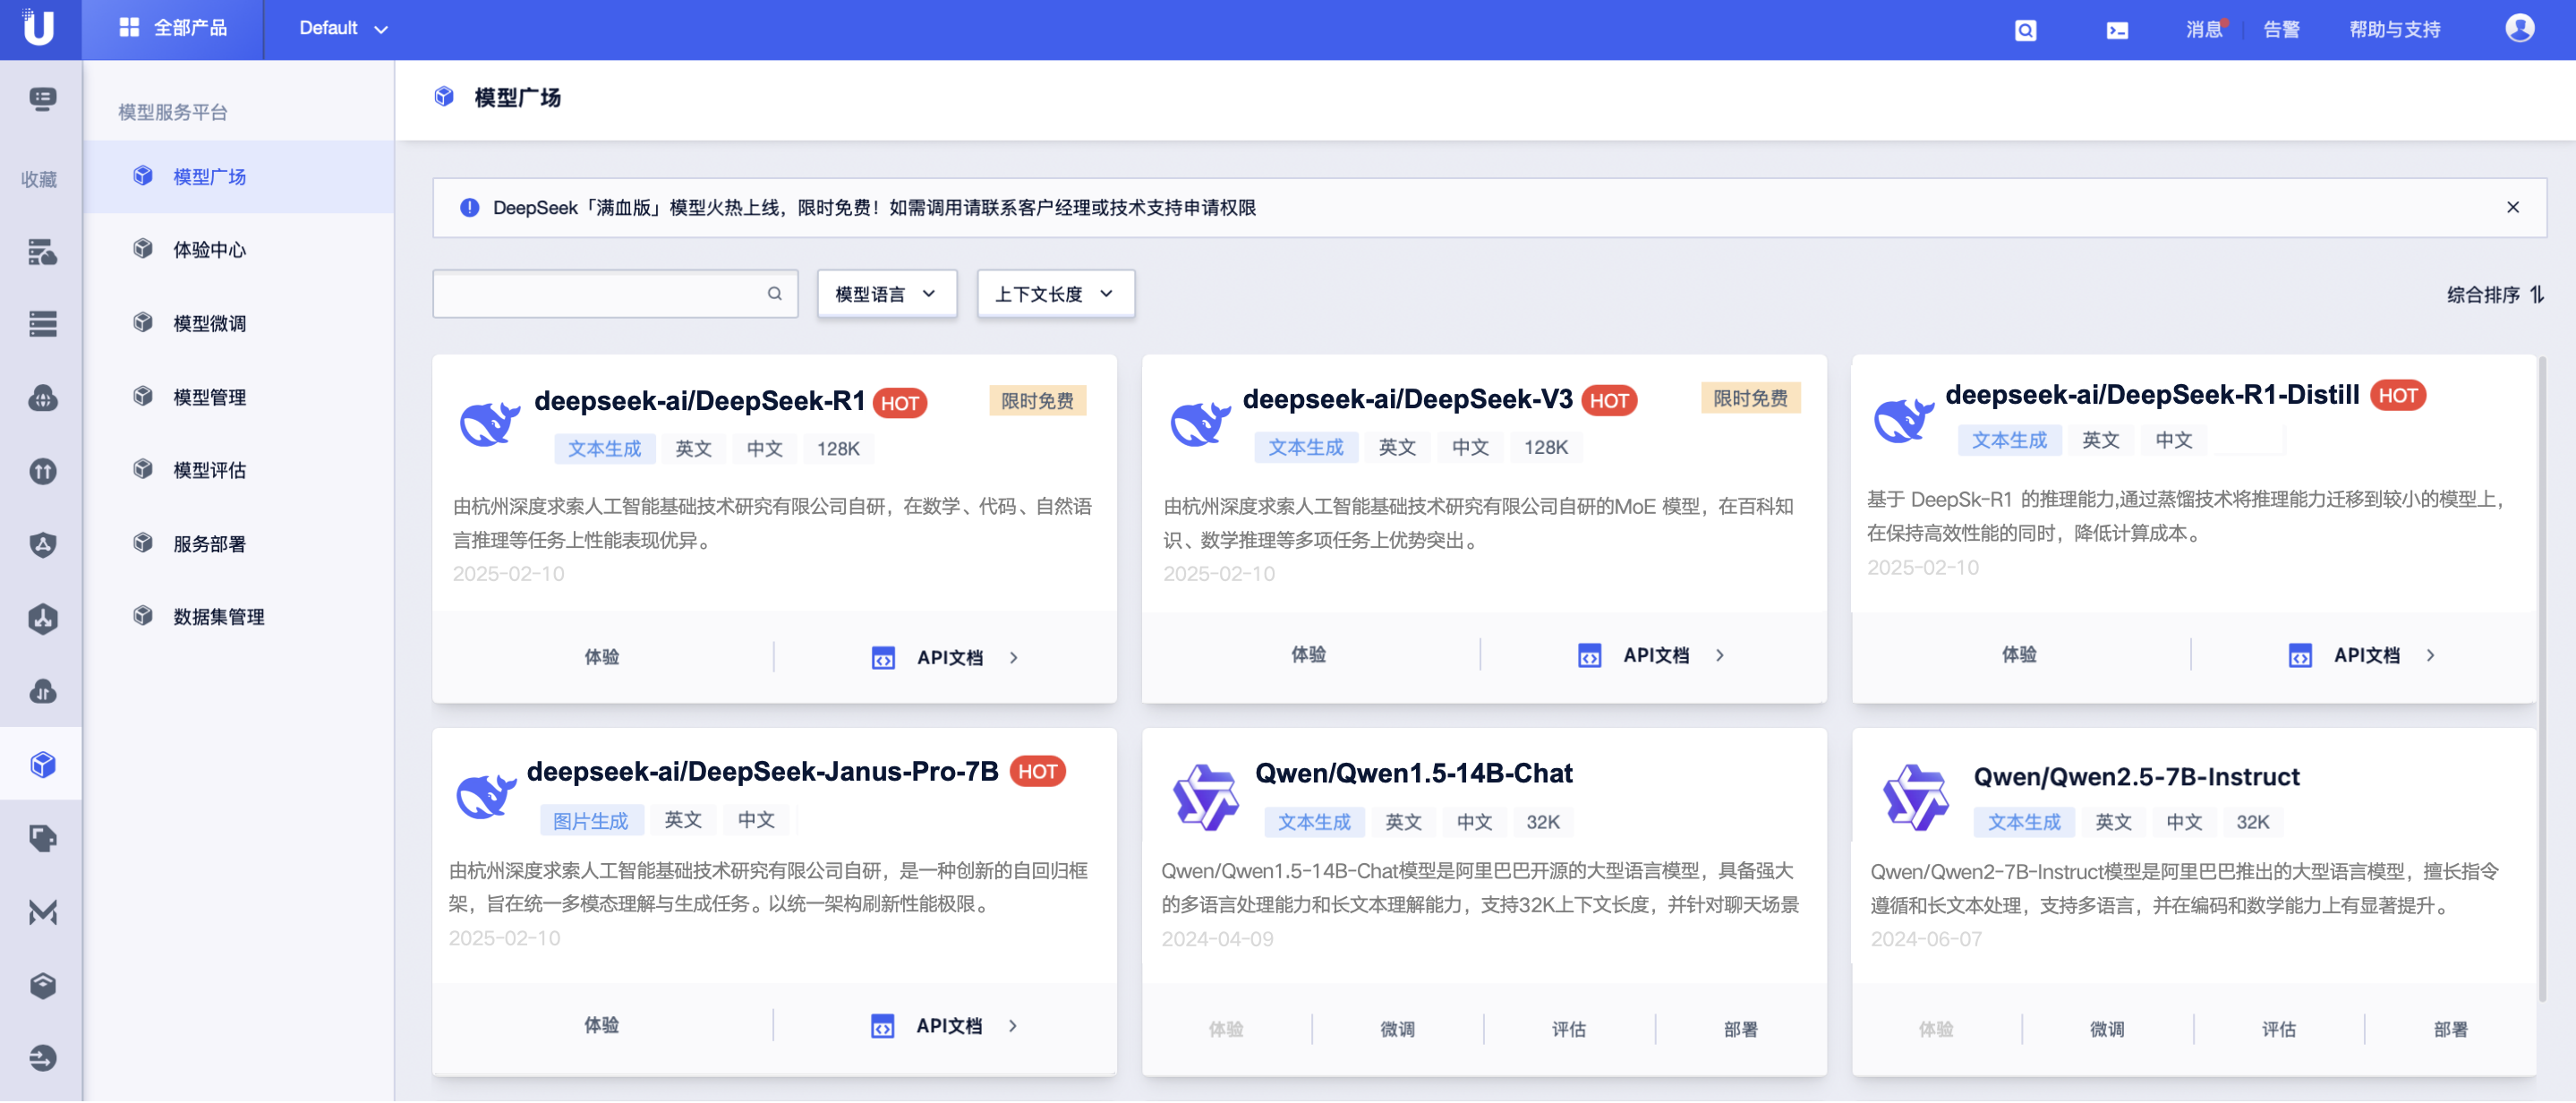The image size is (2576, 1103).
Task: Click the DeepSeek-R1 whale logo
Action: [489, 424]
